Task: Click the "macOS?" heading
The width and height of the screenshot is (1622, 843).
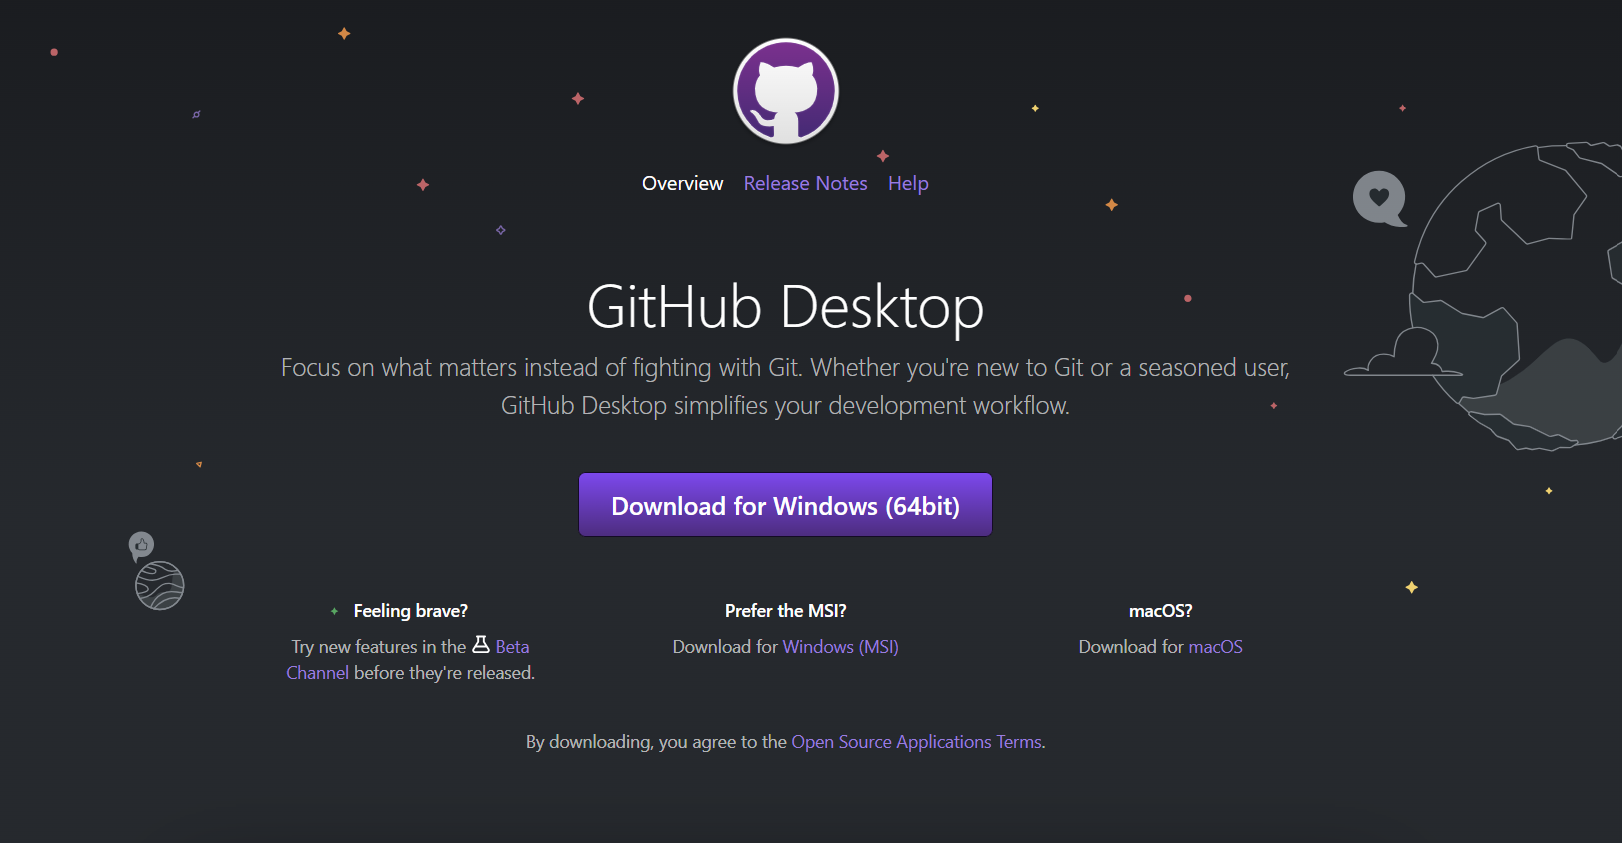Action: 1161,611
